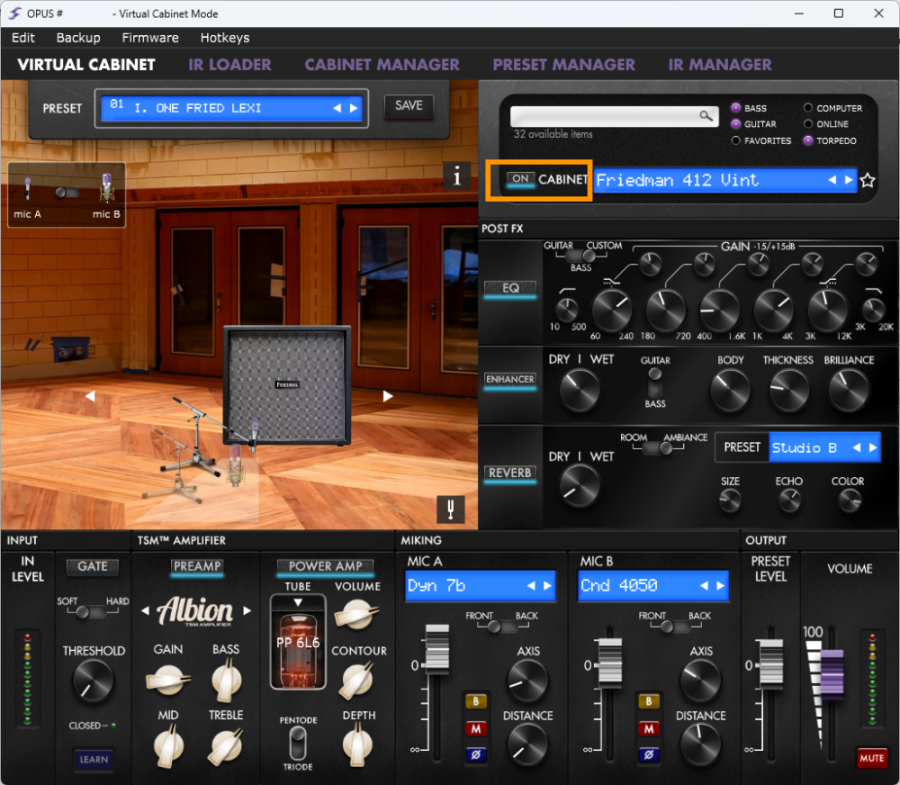The image size is (900, 785).
Task: Choose next reverb preset after Studio B
Action: click(873, 448)
